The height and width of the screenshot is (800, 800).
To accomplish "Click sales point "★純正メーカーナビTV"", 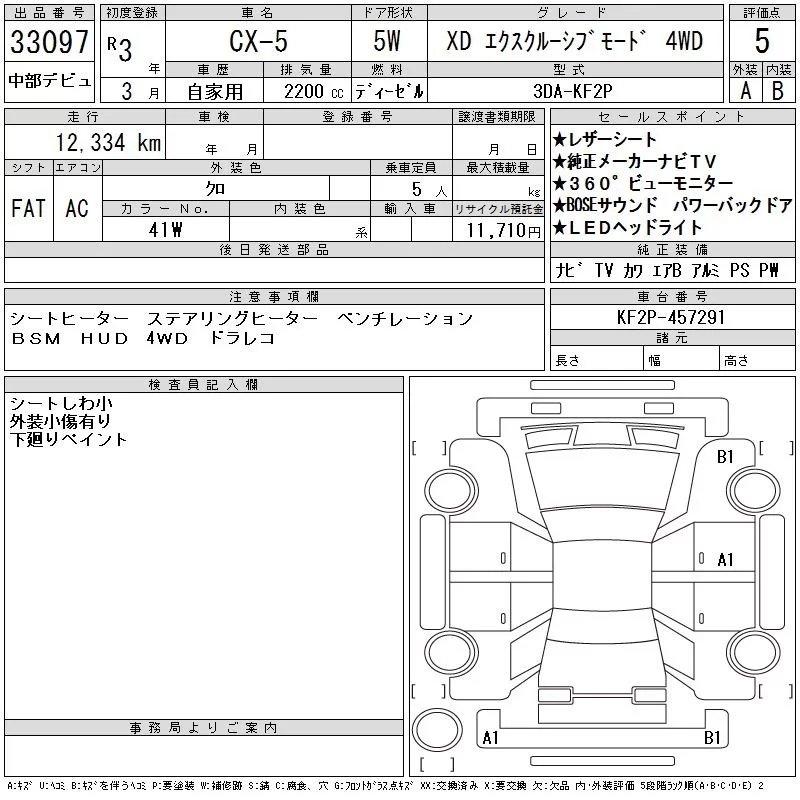I will (635, 162).
